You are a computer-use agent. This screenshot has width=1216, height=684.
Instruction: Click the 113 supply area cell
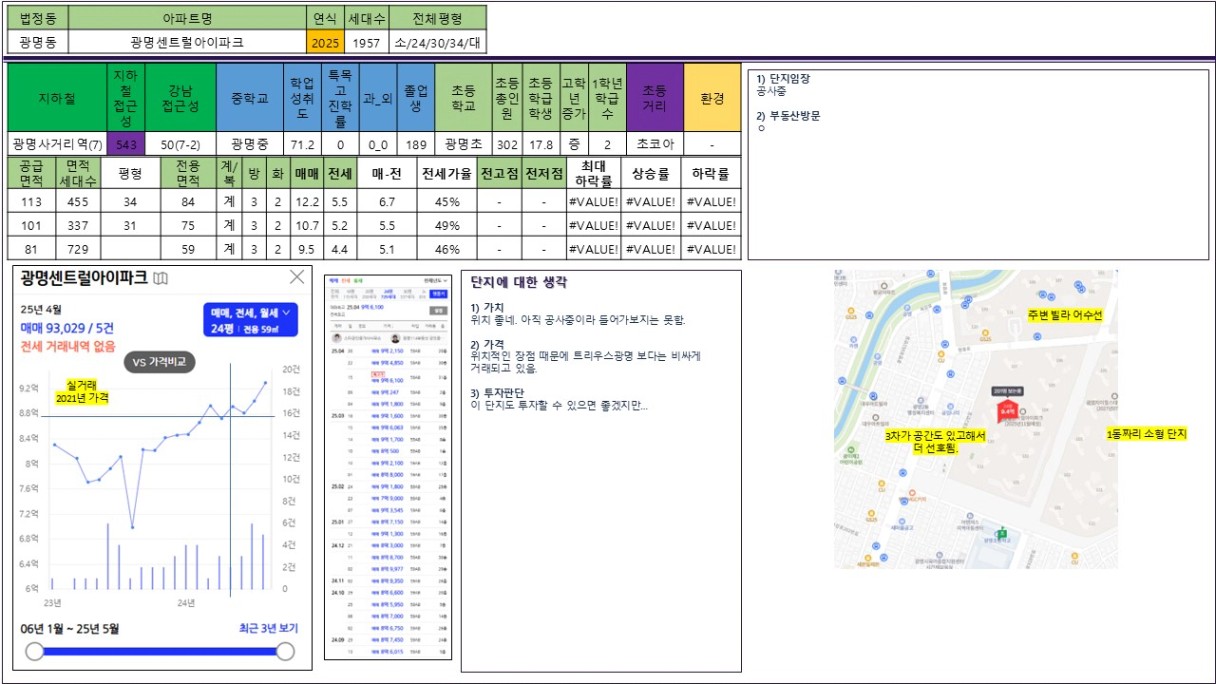[30, 201]
